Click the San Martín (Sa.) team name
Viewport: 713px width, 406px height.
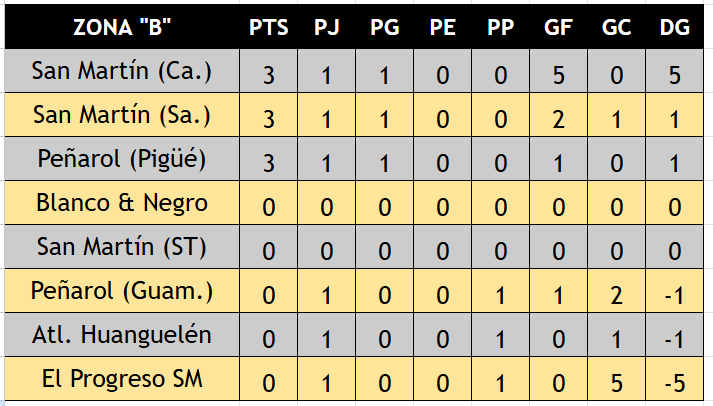122,115
